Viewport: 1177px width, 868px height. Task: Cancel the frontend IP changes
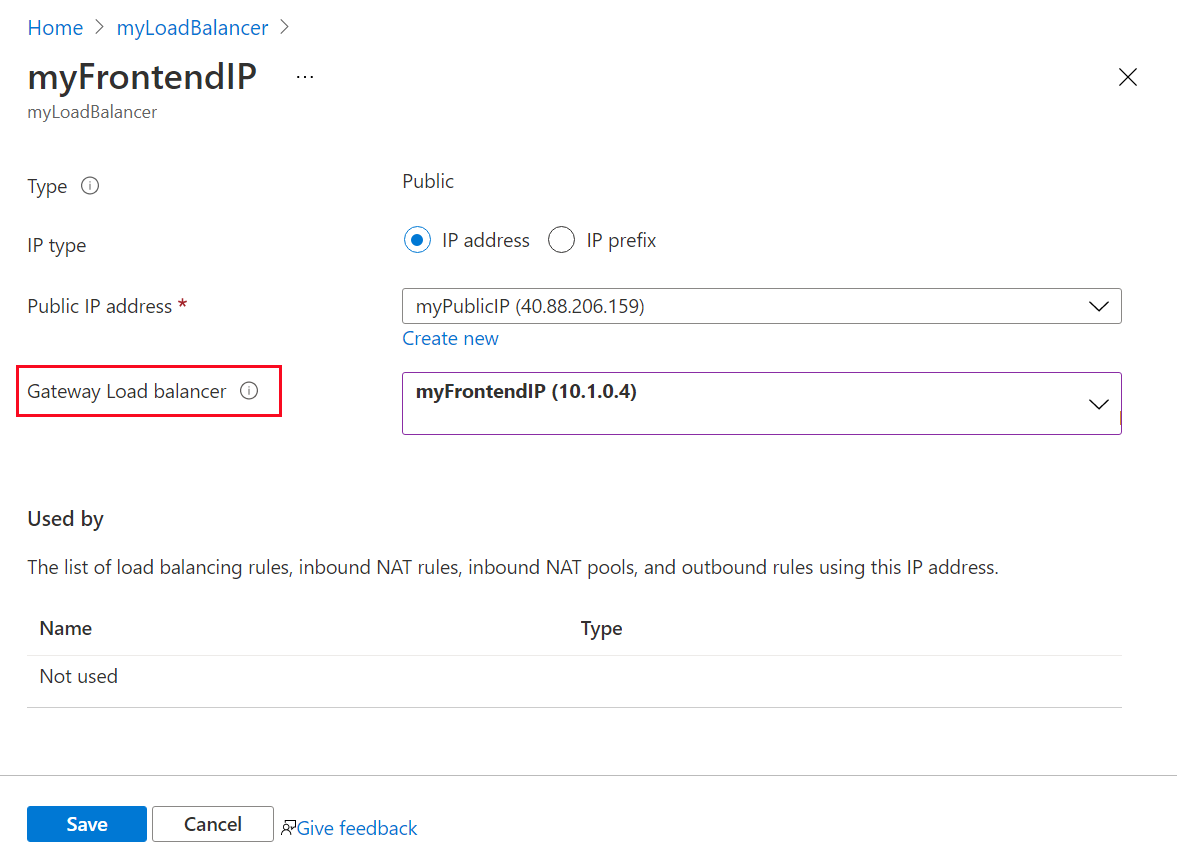212,824
